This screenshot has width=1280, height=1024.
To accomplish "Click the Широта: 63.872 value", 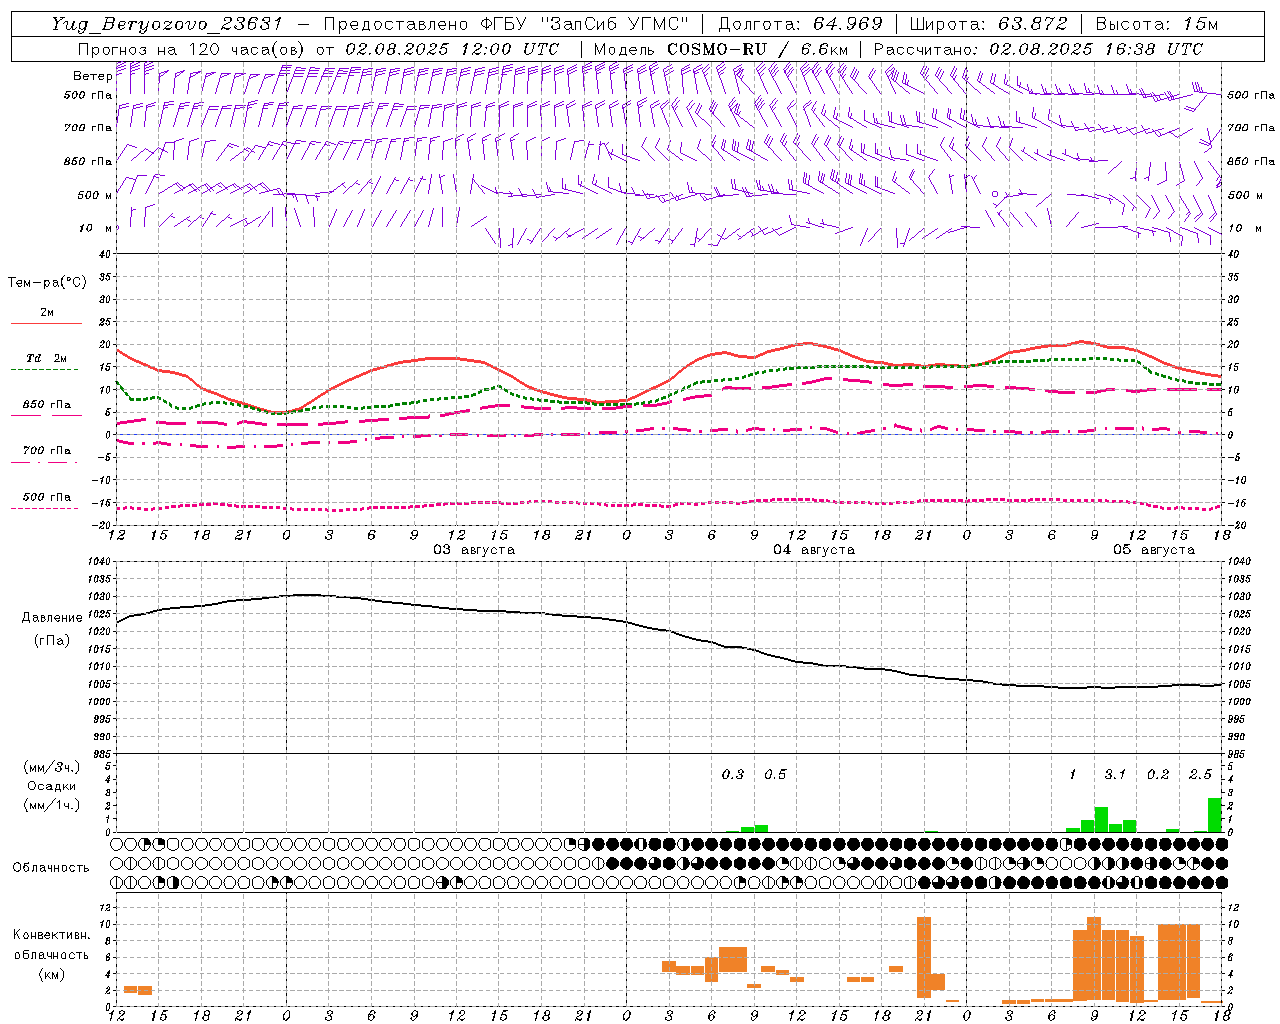I will [x=988, y=24].
